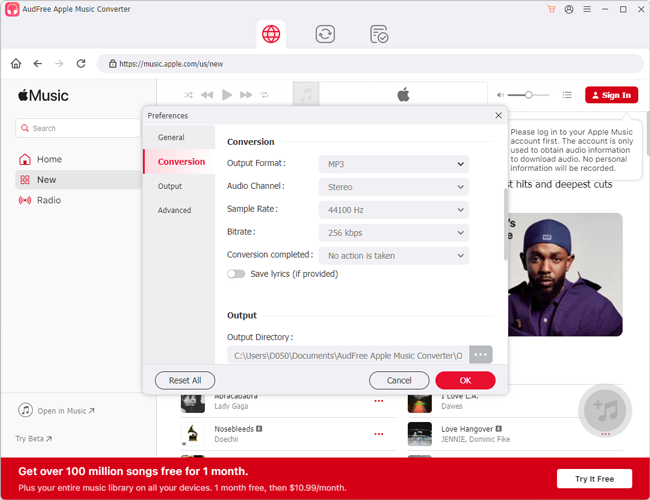Open the user account register icon

pos(569,9)
